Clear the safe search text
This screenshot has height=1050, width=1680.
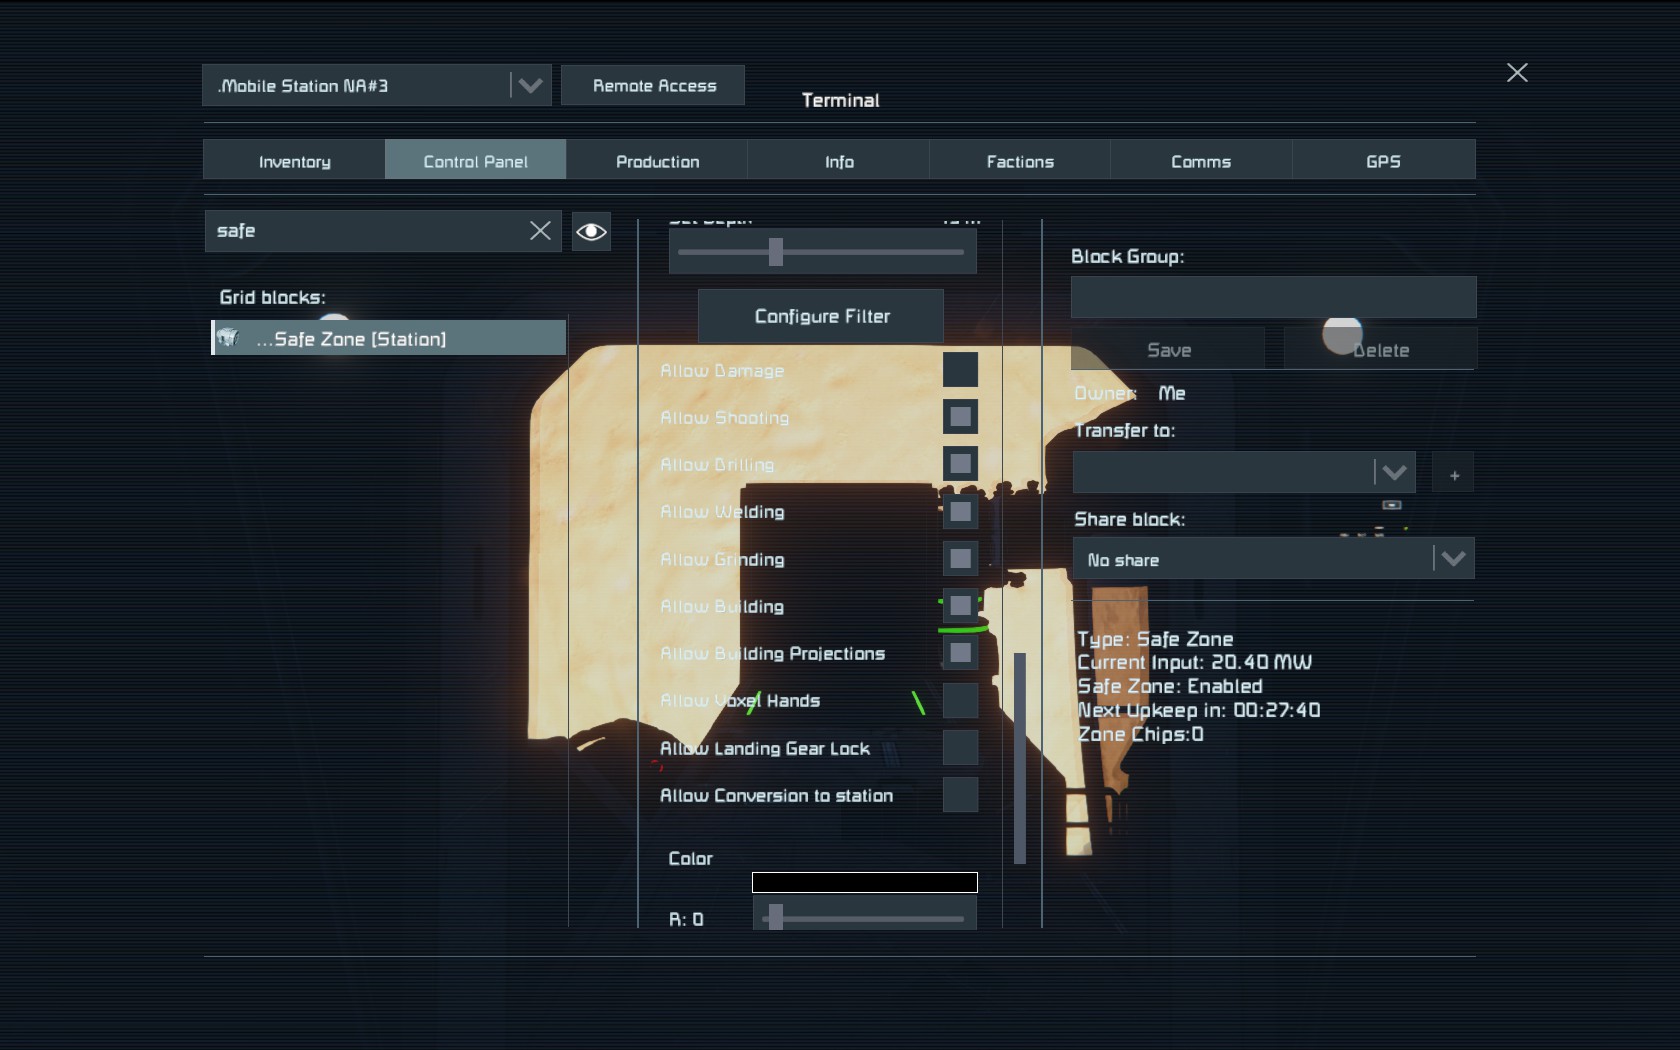(x=540, y=231)
